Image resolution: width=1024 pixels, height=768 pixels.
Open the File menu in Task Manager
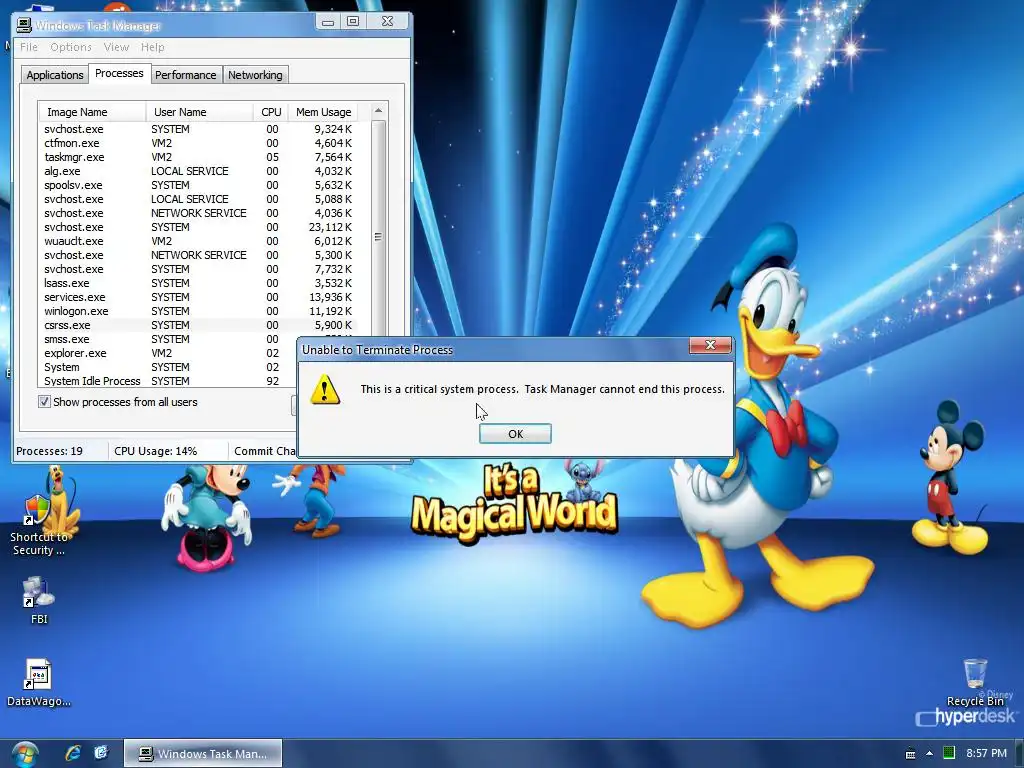pos(29,47)
